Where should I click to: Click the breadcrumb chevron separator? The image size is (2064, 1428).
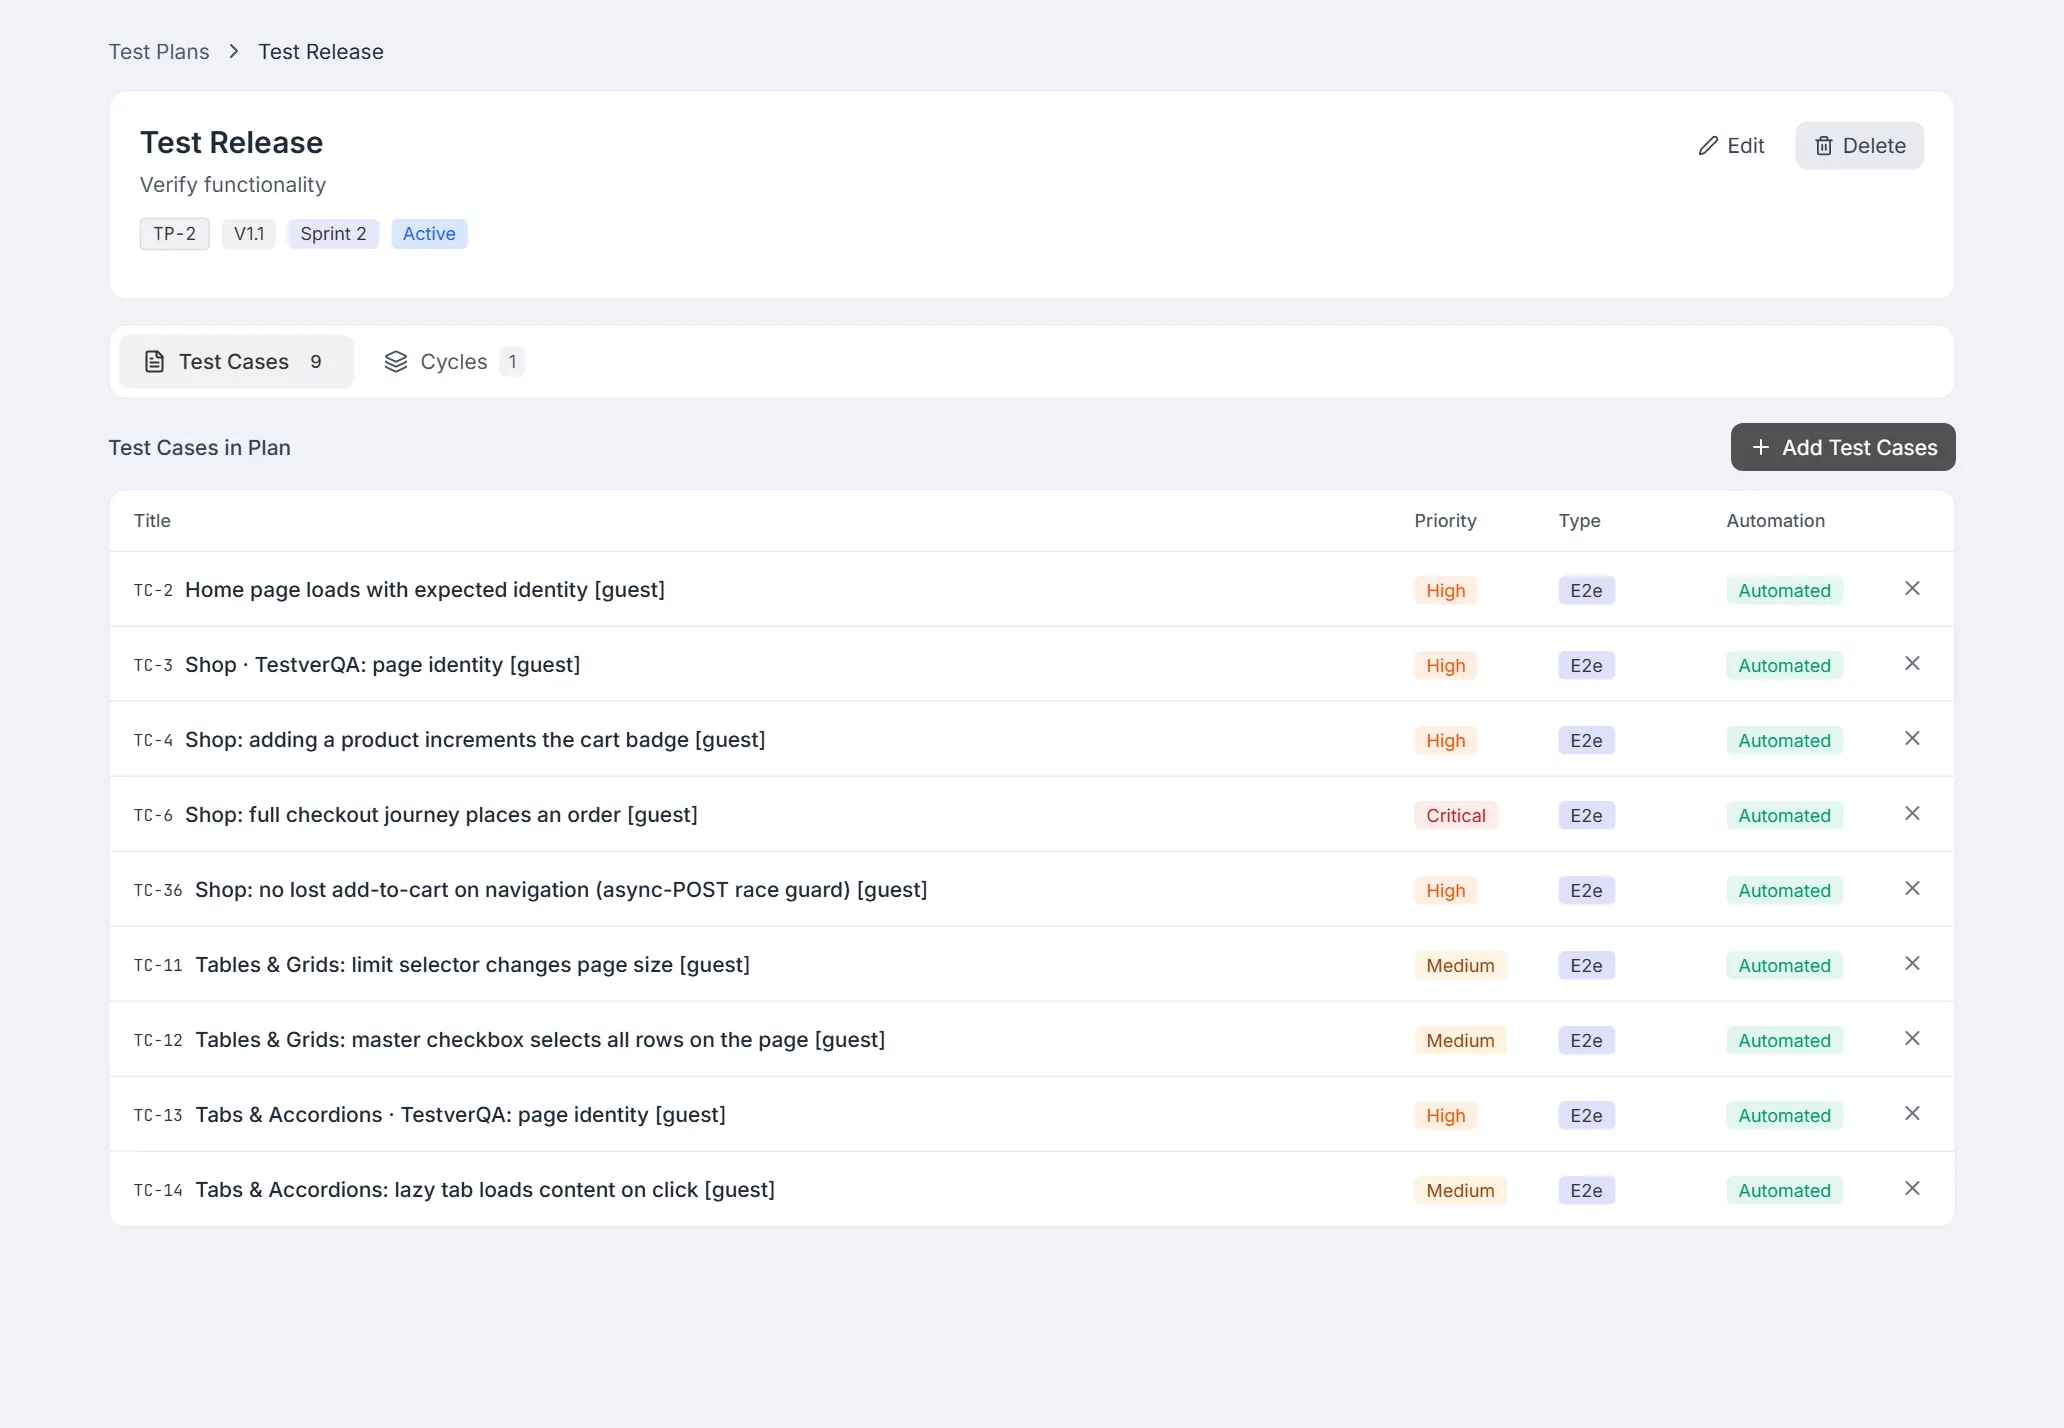point(234,51)
